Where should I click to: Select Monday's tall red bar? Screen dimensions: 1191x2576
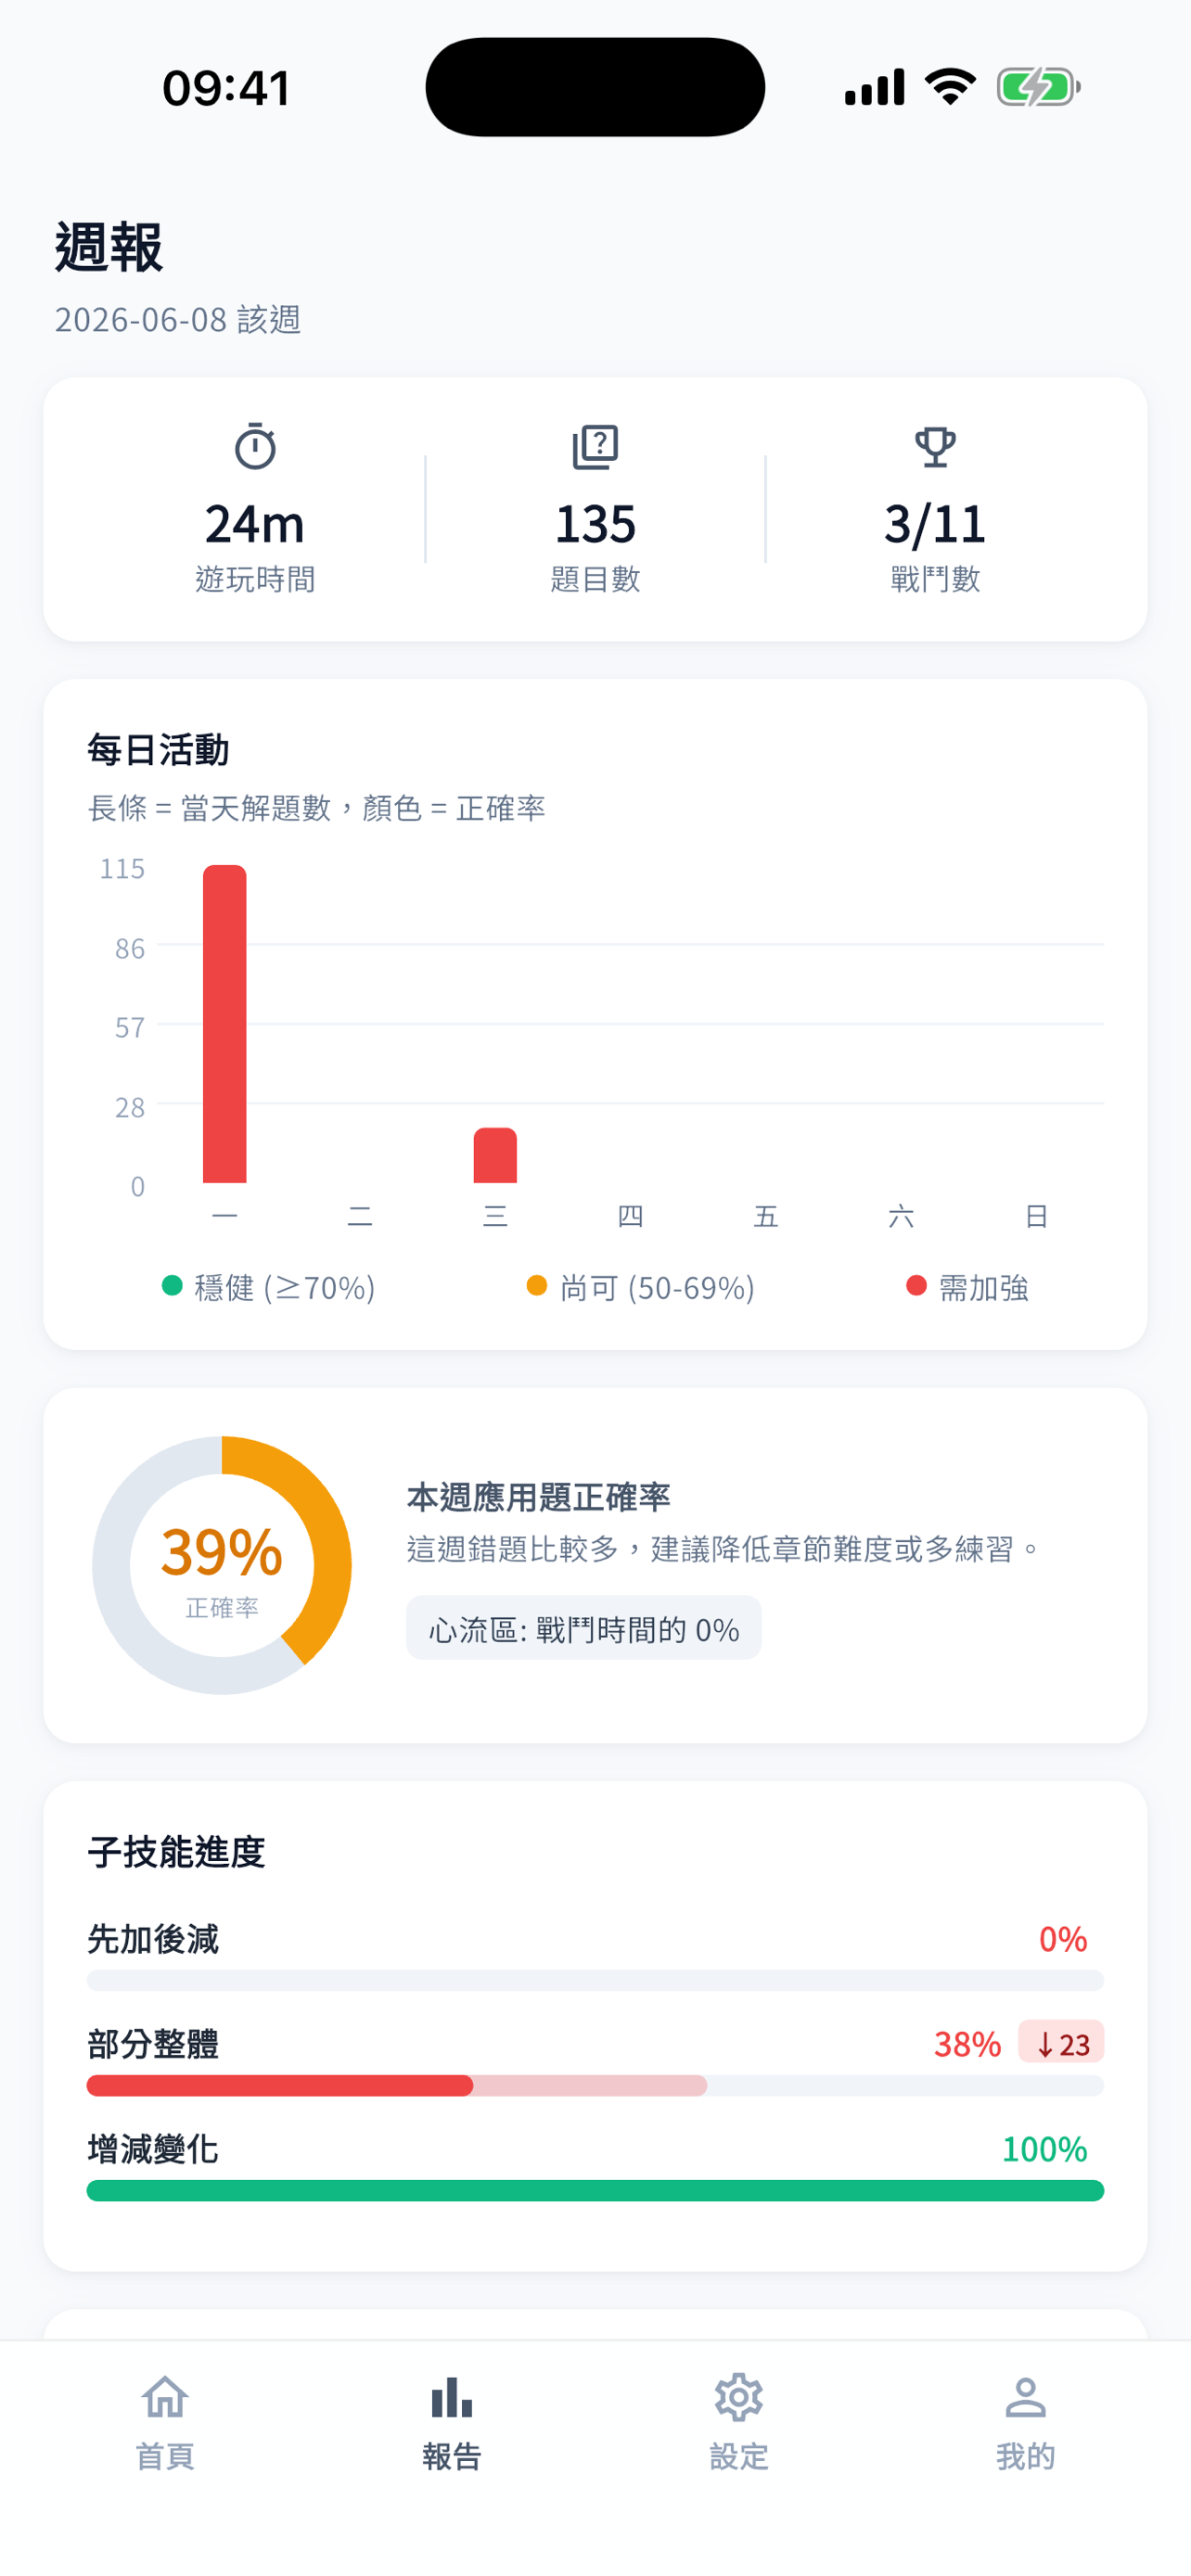225,1023
